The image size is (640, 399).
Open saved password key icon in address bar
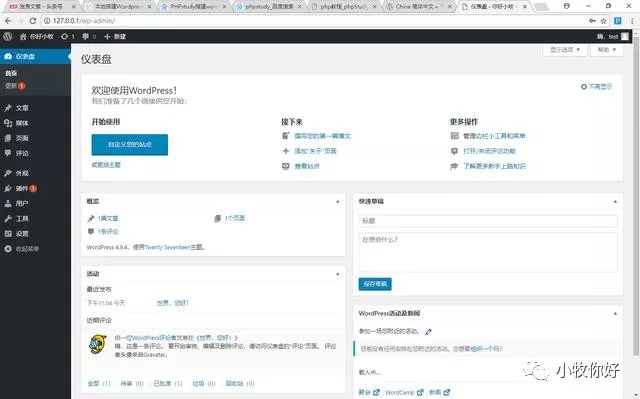point(592,20)
